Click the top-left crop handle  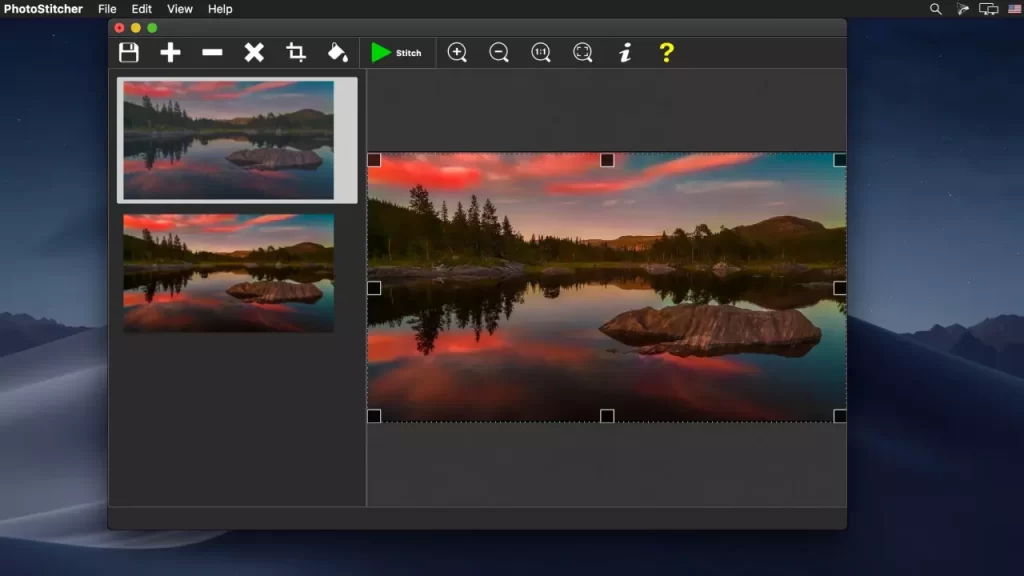pos(374,160)
